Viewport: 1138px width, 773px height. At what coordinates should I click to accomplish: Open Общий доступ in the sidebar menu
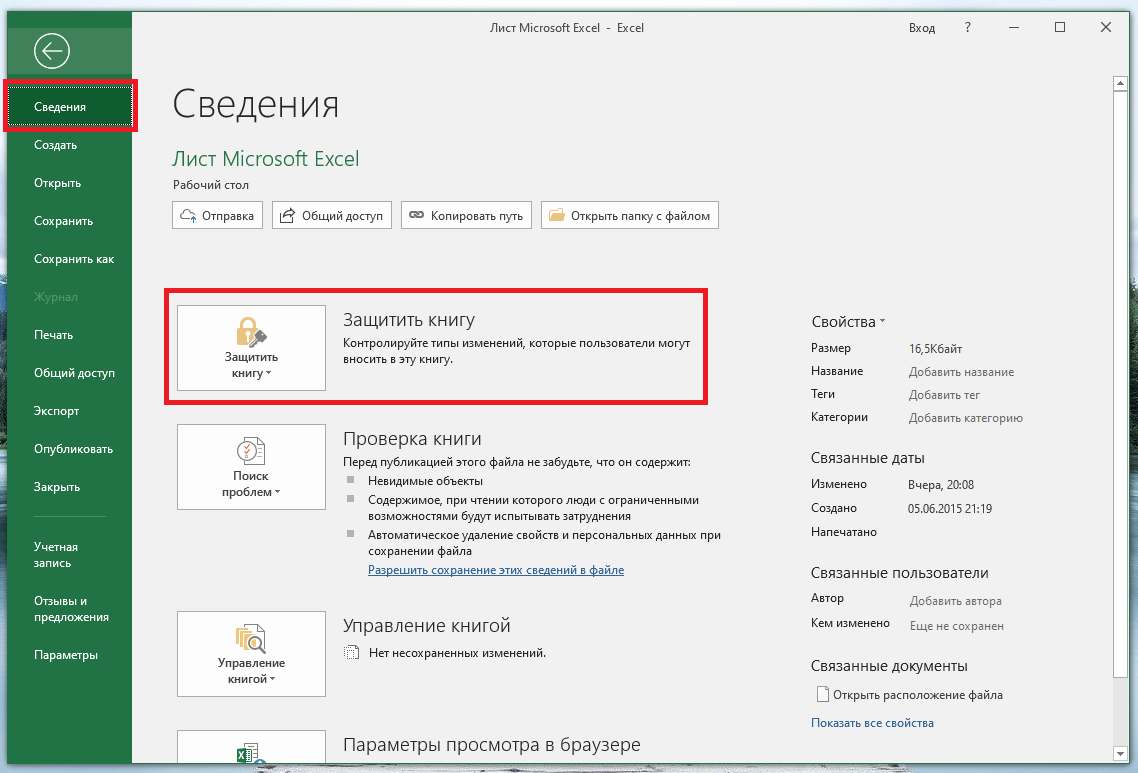pos(70,373)
